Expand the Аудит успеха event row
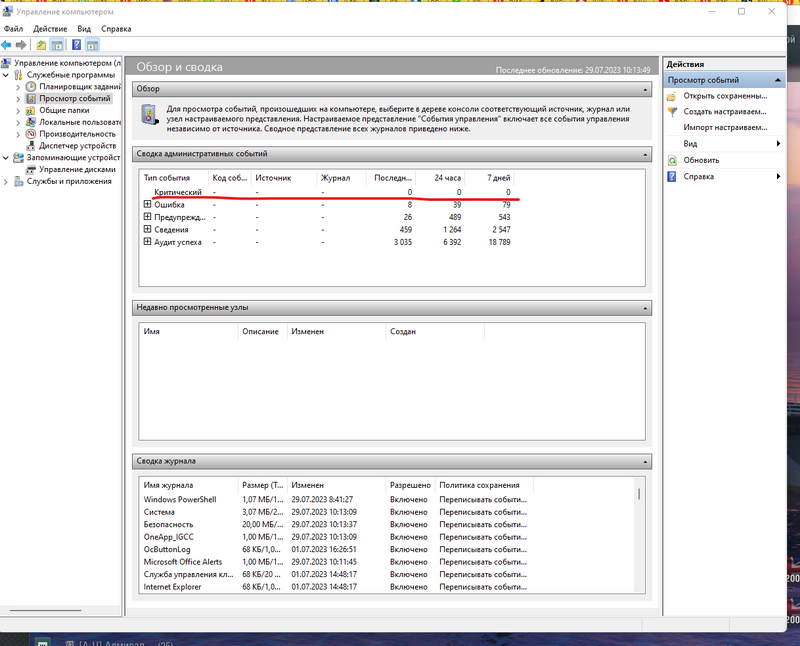 point(147,241)
